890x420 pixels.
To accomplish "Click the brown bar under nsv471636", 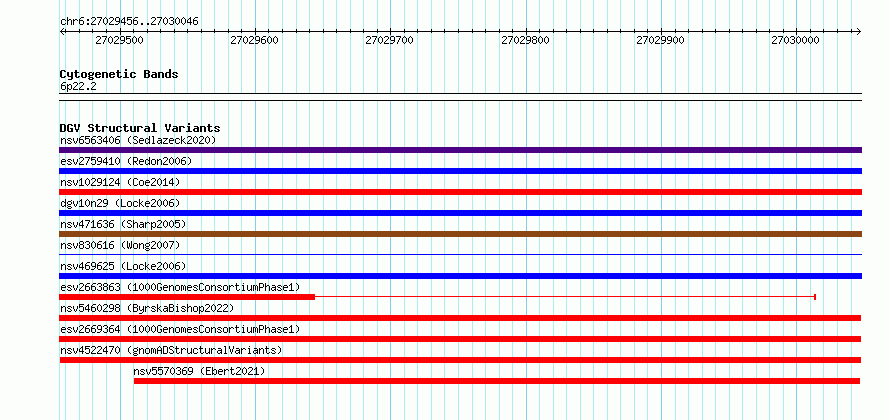I will coord(460,234).
